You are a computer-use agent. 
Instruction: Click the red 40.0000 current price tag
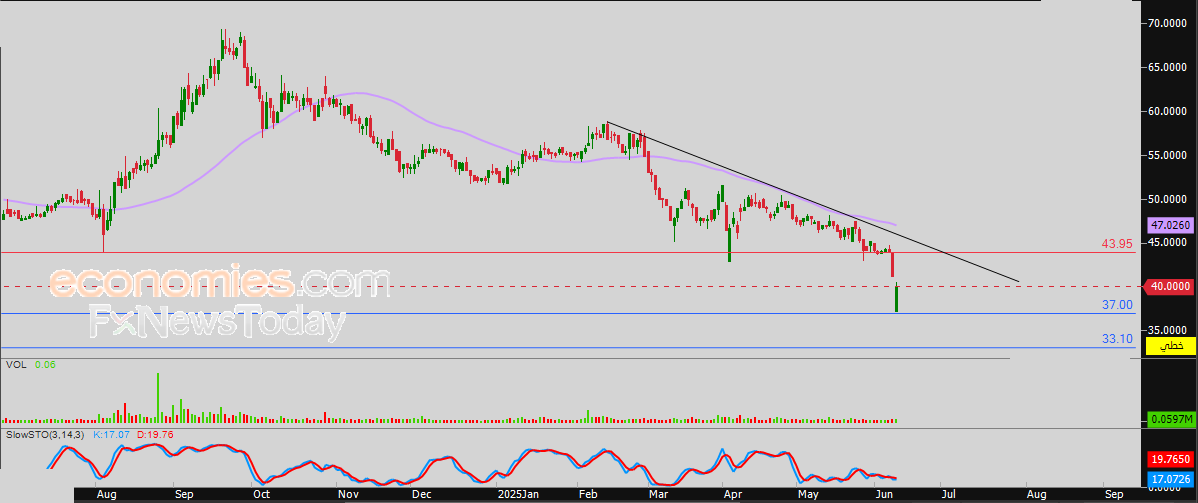[1168, 287]
